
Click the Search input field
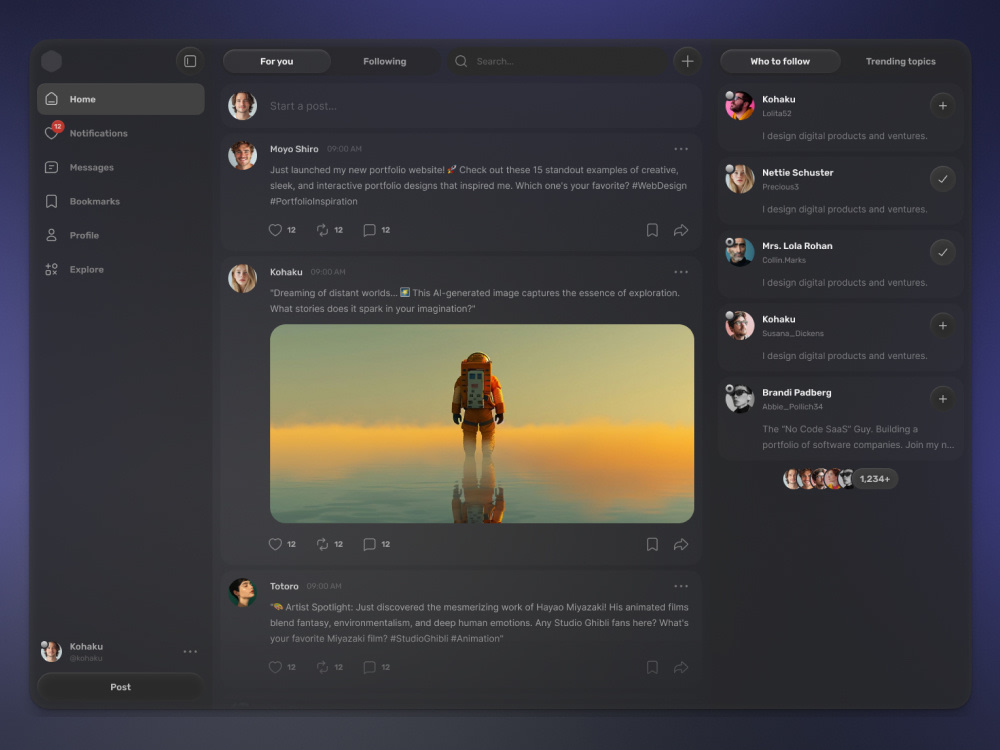[x=557, y=61]
